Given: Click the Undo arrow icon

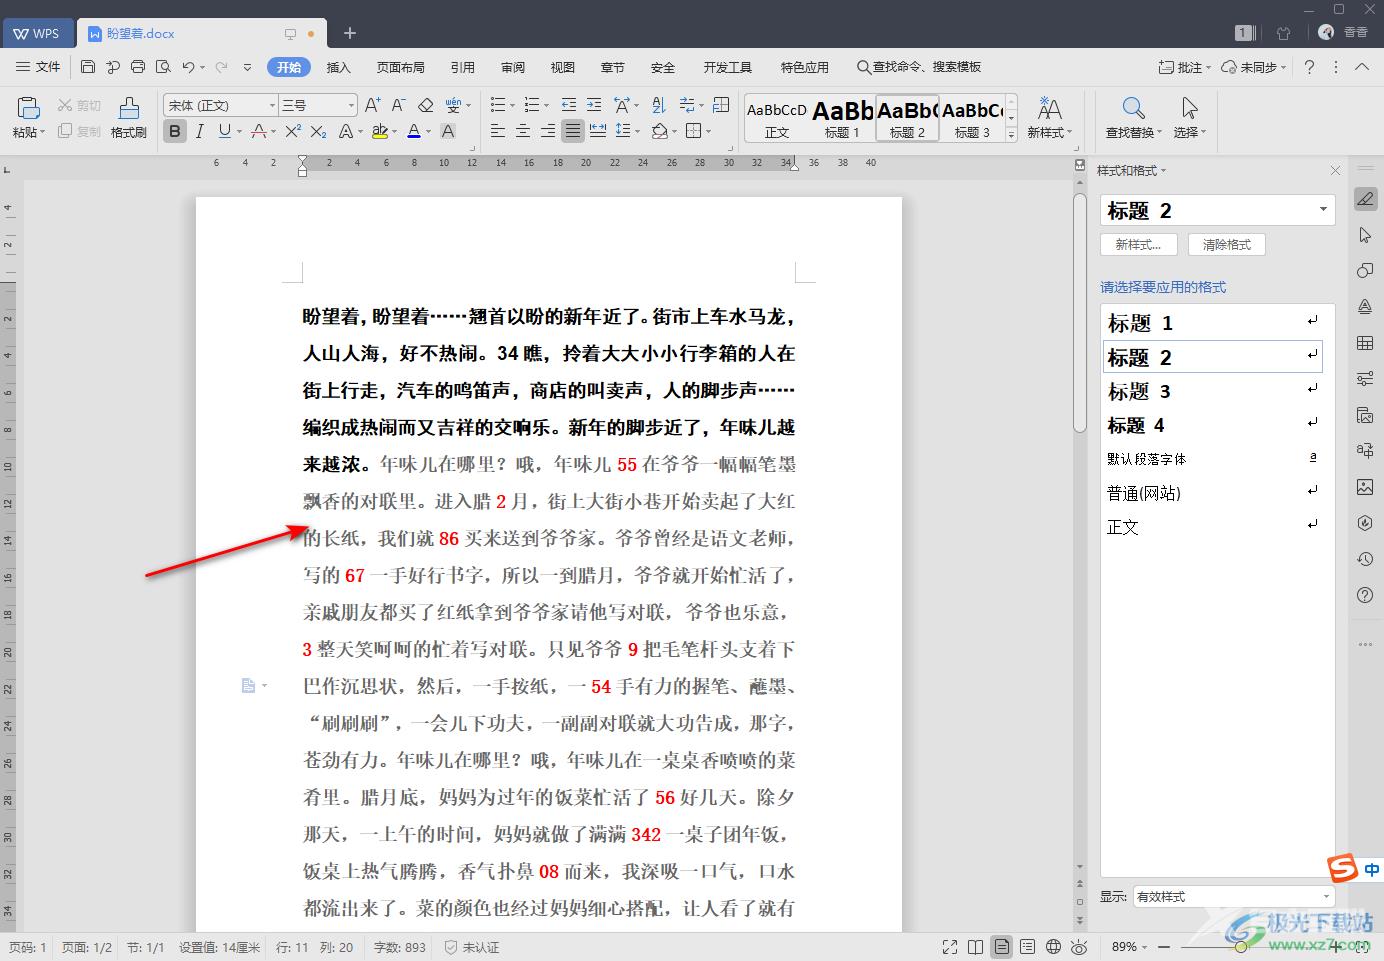Looking at the screenshot, I should (188, 67).
